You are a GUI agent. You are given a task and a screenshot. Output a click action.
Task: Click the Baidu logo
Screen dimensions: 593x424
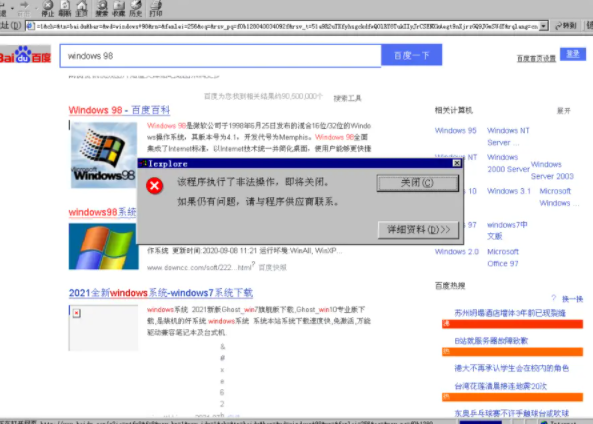[x=25, y=55]
